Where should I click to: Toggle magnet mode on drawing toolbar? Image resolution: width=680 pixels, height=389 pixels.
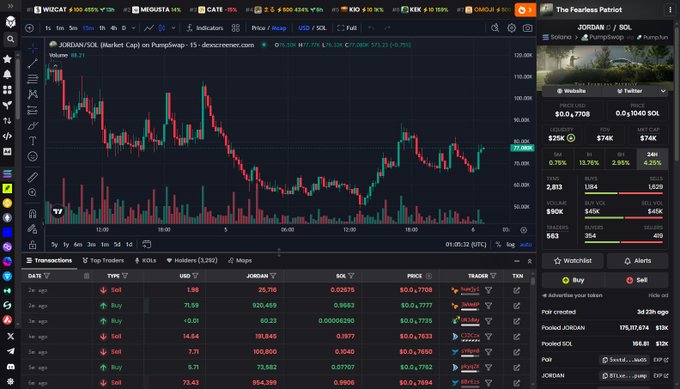33,213
